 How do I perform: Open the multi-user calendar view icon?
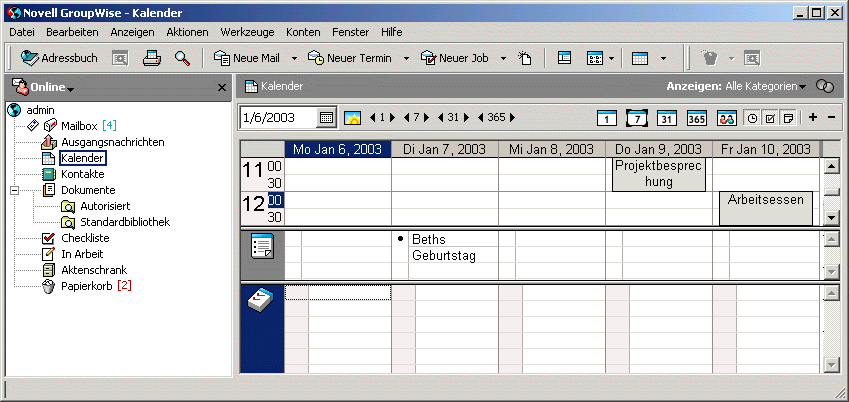pyautogui.click(x=727, y=118)
